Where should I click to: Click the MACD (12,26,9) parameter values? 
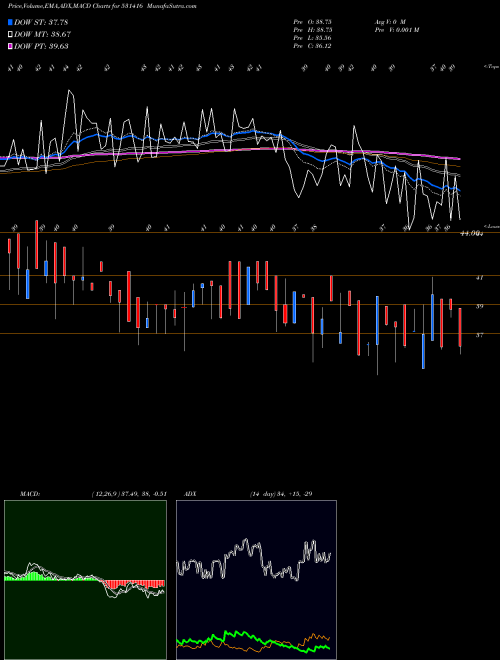(x=129, y=494)
